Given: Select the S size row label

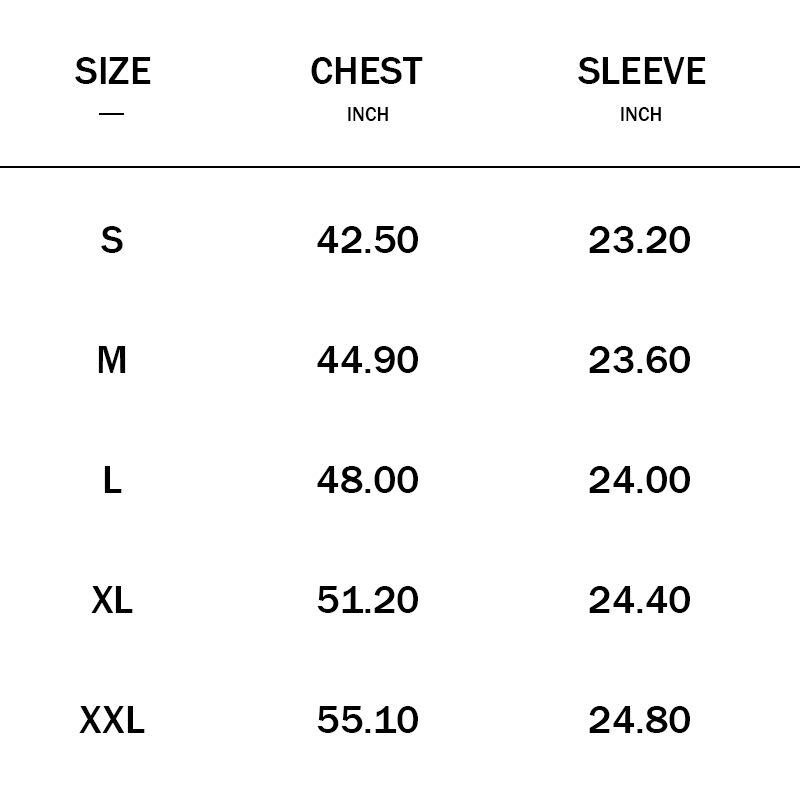Looking at the screenshot, I should point(112,240).
